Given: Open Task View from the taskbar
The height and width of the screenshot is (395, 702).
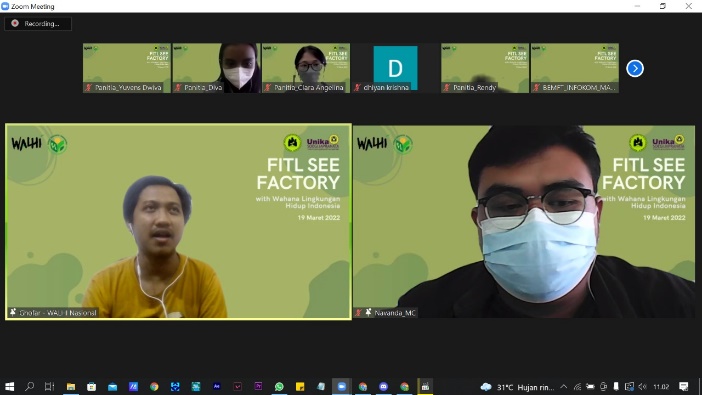Looking at the screenshot, I should point(50,386).
